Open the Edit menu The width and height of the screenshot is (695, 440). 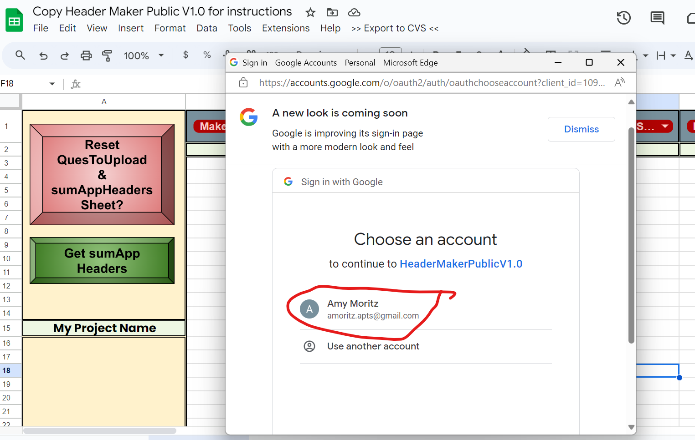coord(67,28)
